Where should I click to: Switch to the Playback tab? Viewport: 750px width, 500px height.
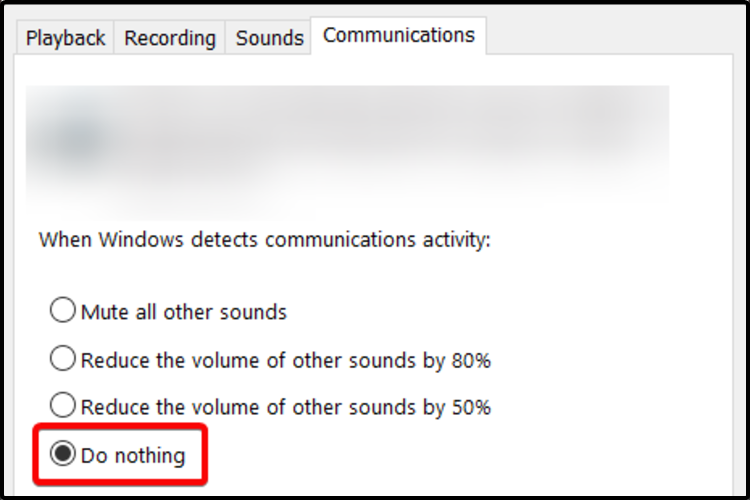pyautogui.click(x=65, y=38)
